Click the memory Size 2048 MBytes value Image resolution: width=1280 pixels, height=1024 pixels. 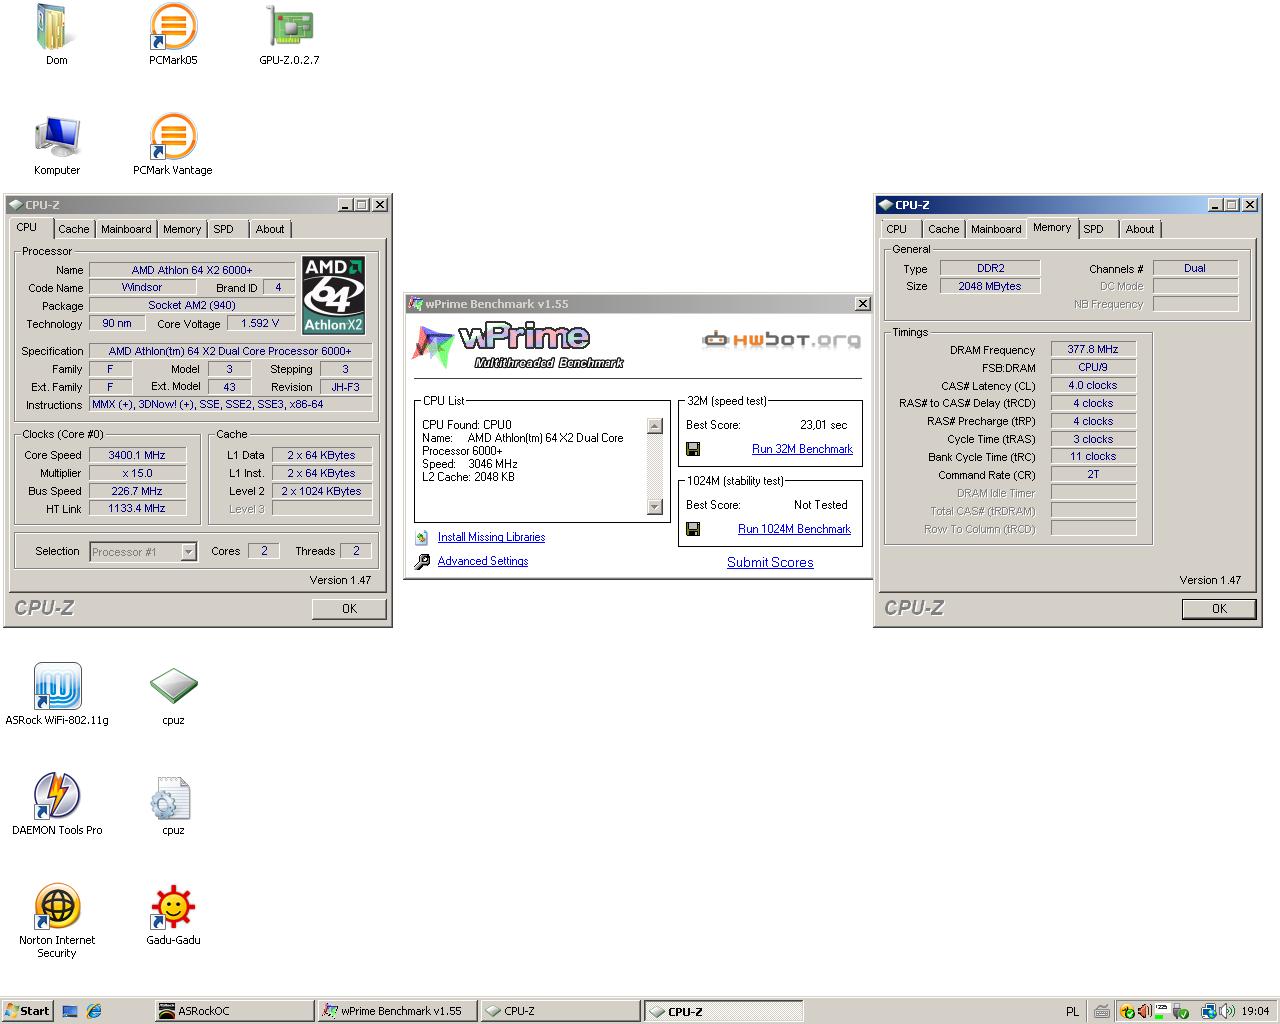click(x=990, y=286)
